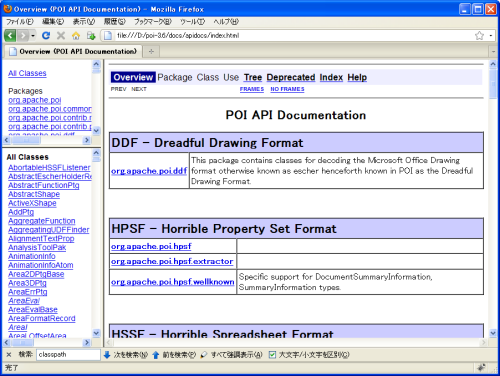
Task: Go to home page via house icon
Action: point(76,35)
